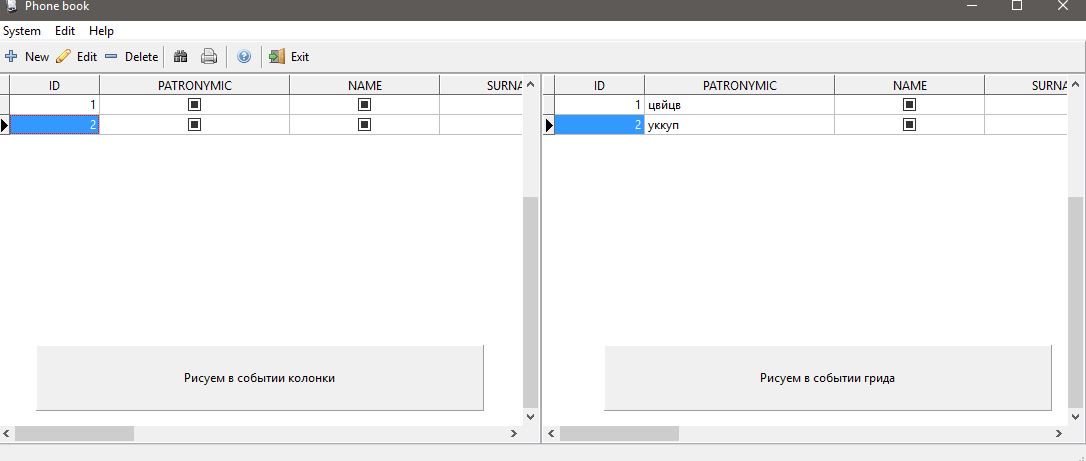Click the New record toolbar button
Image resolution: width=1086 pixels, height=461 pixels.
(27, 57)
